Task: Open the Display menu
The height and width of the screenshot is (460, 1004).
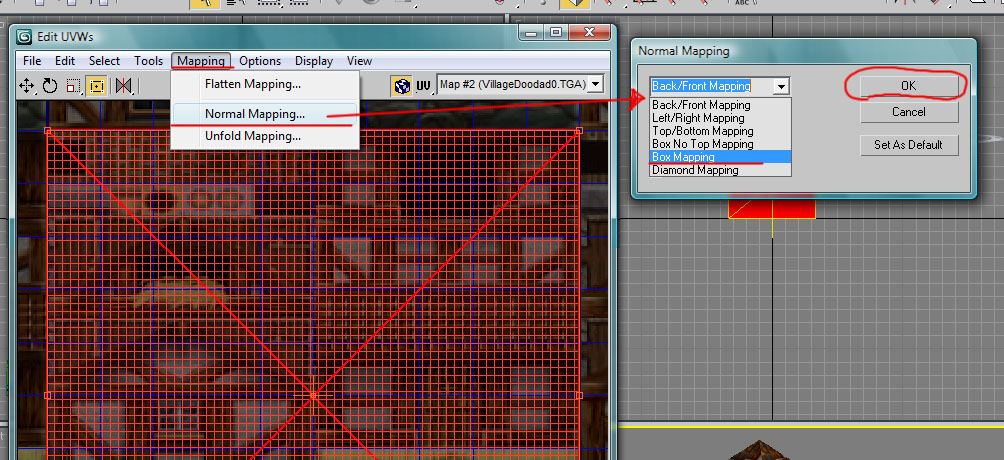Action: point(314,61)
